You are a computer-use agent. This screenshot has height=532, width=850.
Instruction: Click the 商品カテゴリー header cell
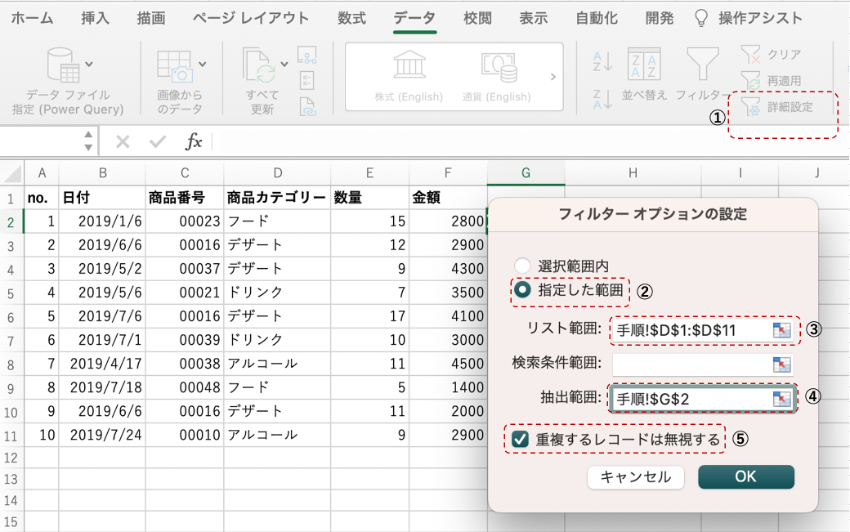pyautogui.click(x=277, y=197)
